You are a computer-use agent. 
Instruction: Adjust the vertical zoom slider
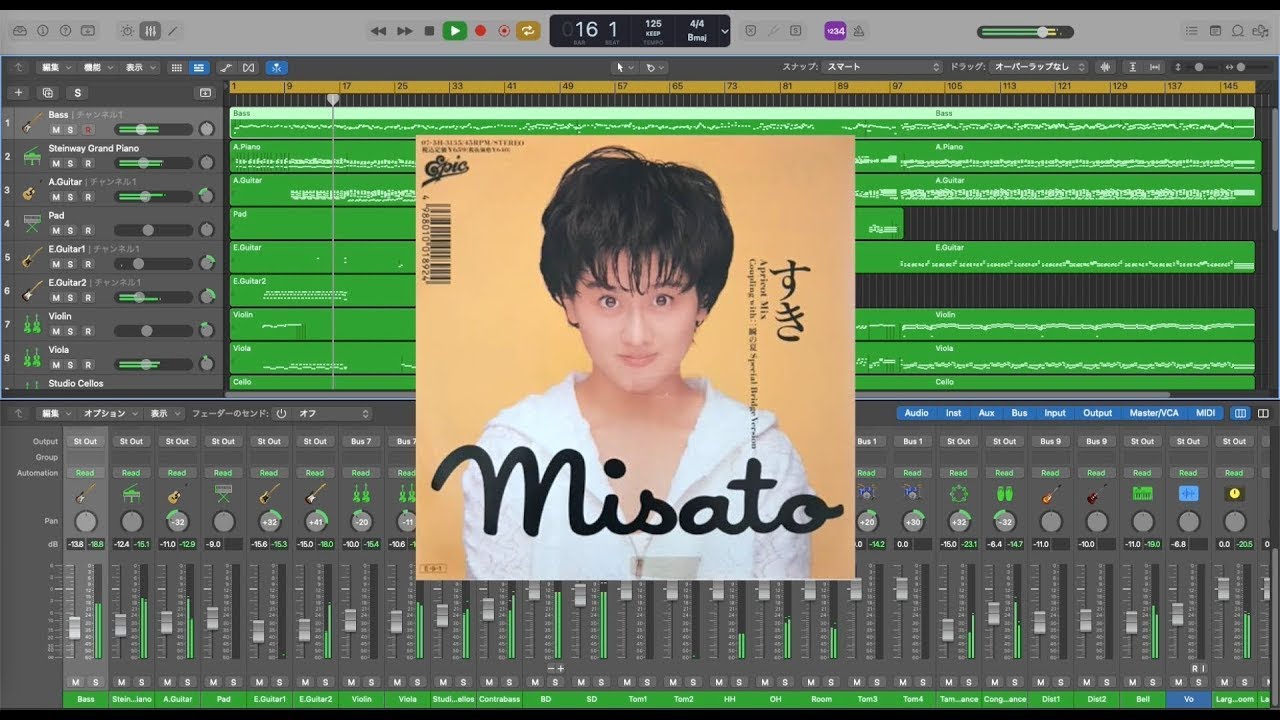tap(1199, 67)
